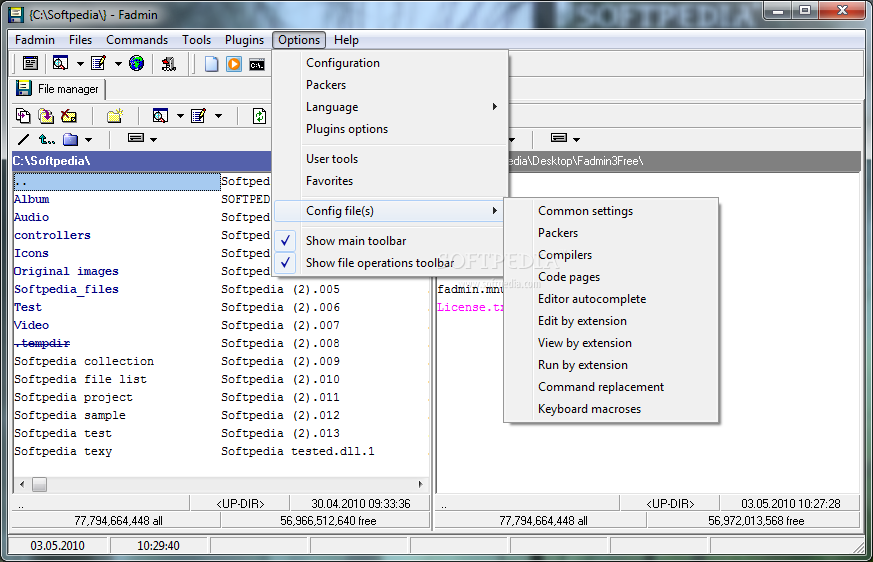Open Editor autocomplete config
This screenshot has height=562, width=873.
click(x=611, y=299)
